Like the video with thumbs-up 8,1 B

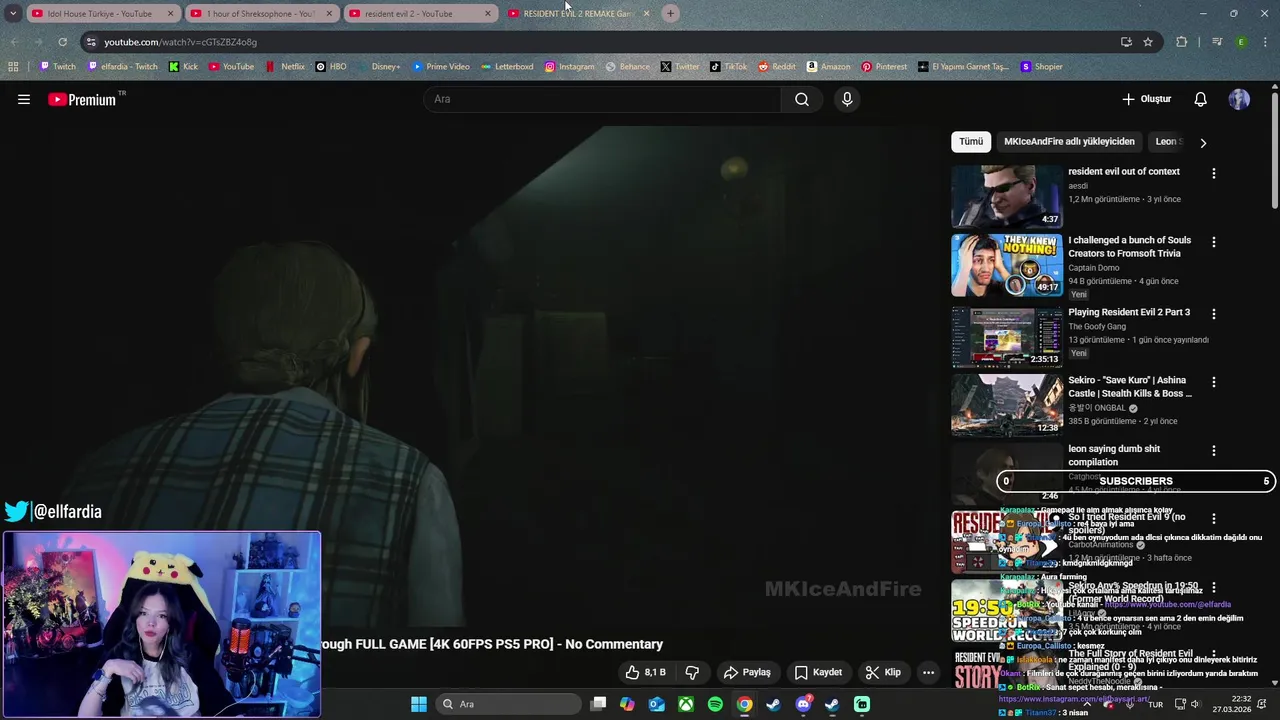(646, 672)
